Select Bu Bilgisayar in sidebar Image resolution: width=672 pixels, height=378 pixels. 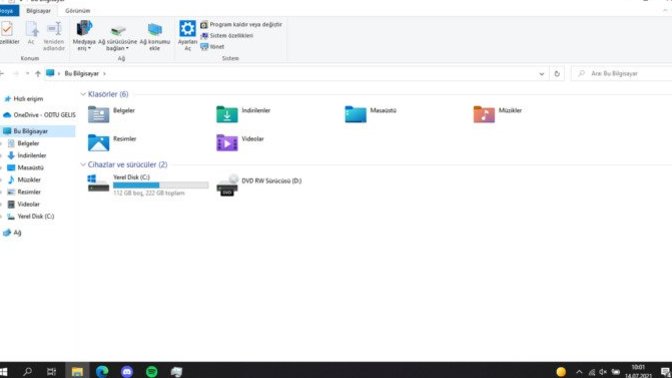(x=38, y=131)
